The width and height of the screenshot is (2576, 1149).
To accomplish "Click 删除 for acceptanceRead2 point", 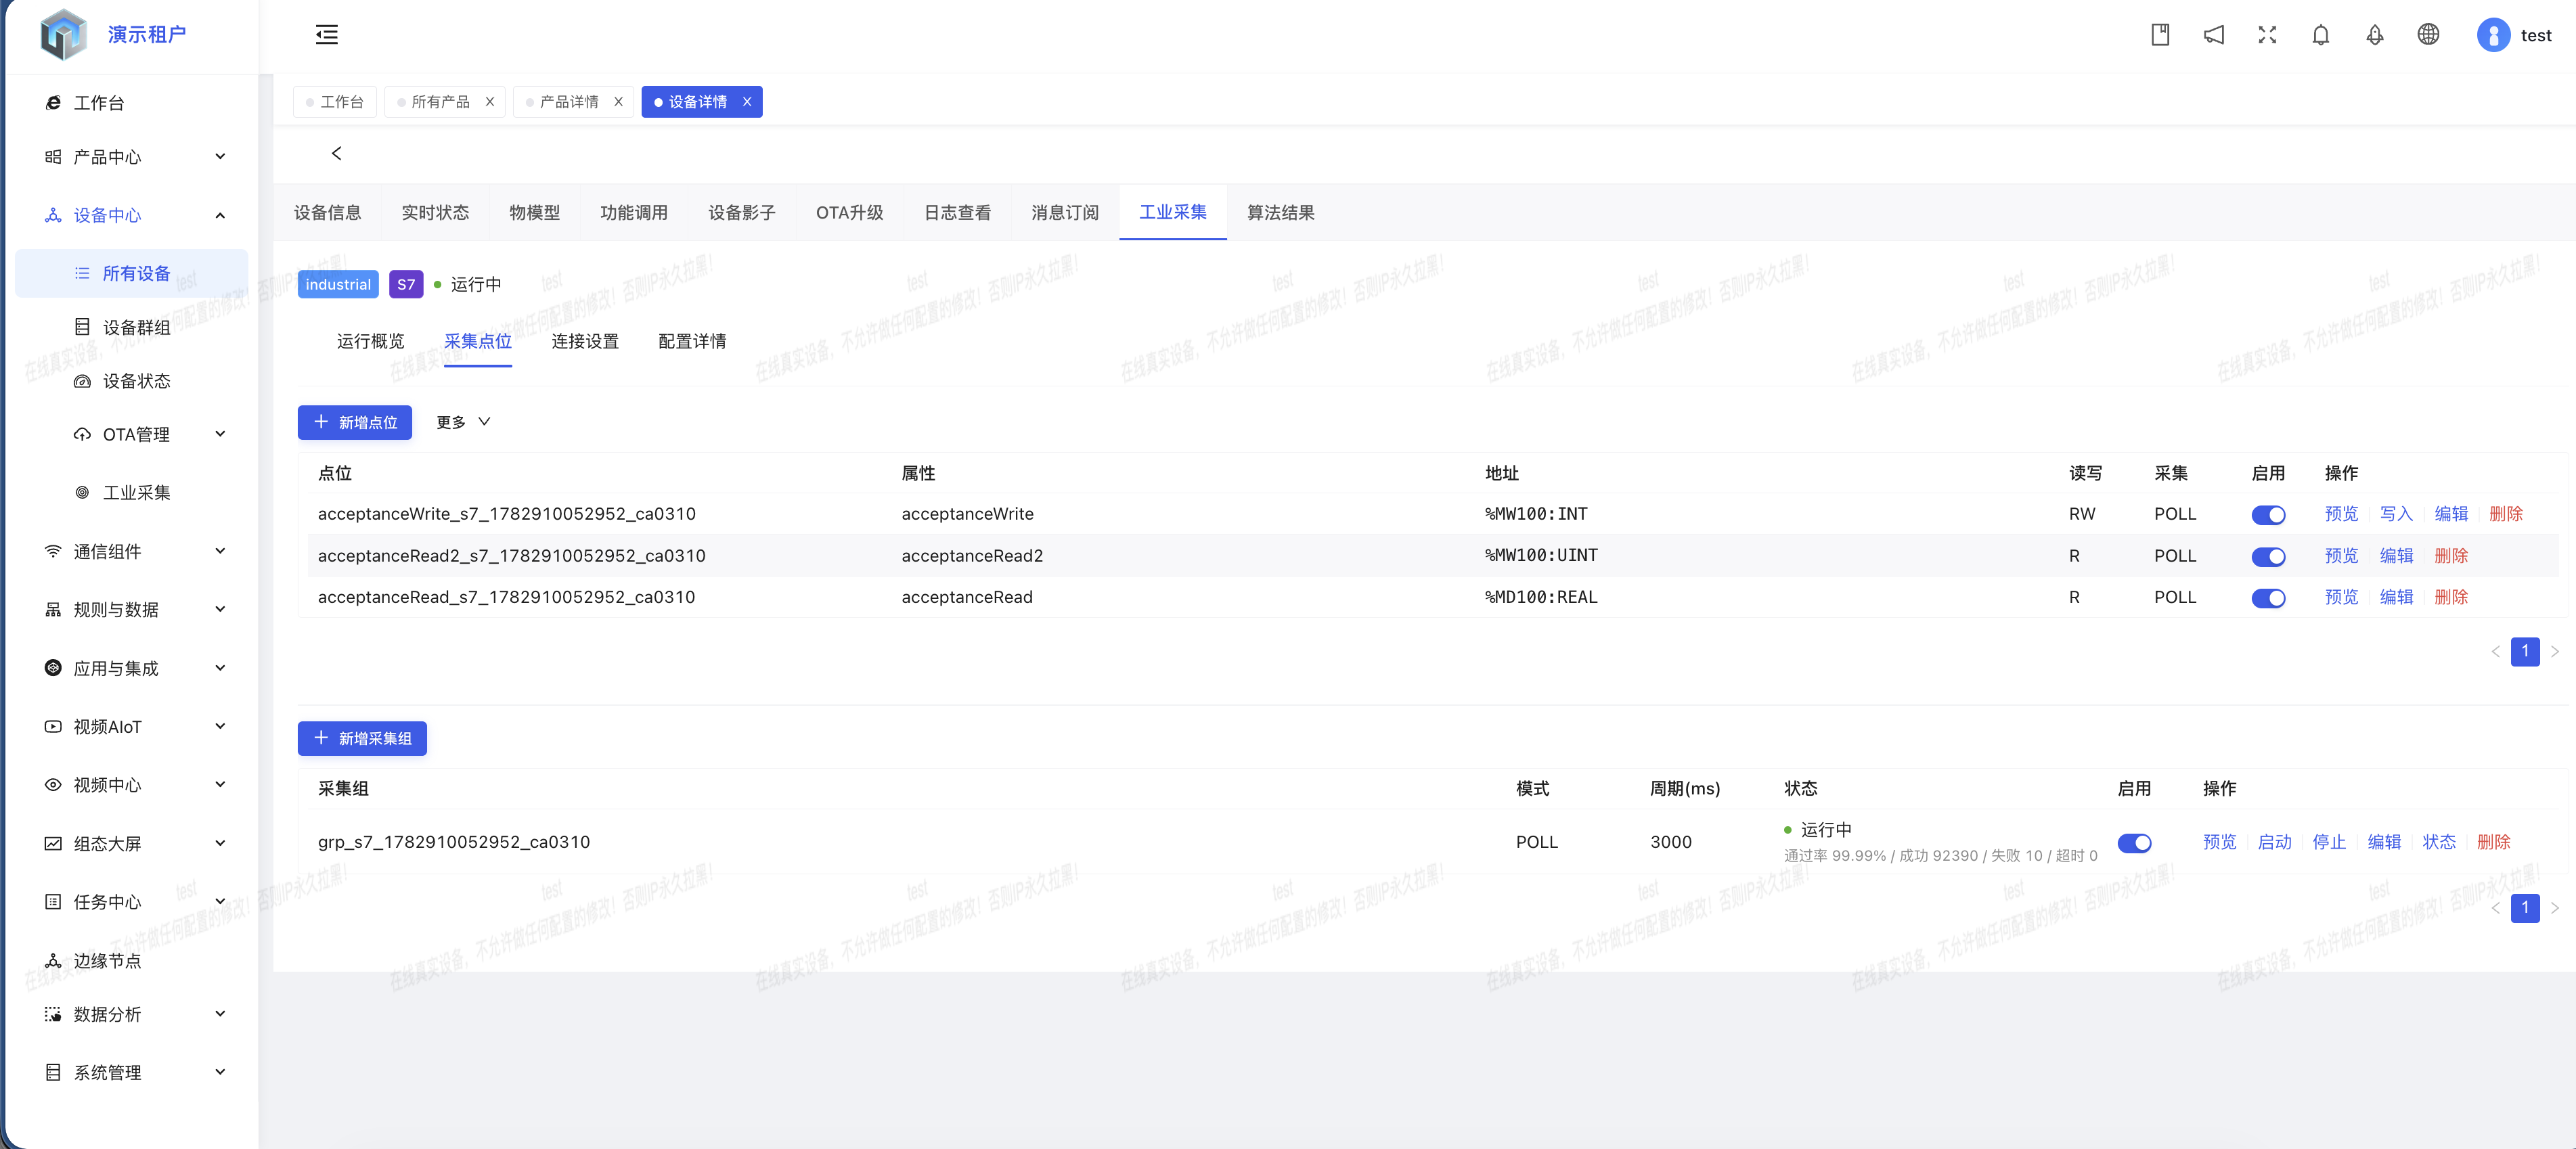I will point(2451,556).
